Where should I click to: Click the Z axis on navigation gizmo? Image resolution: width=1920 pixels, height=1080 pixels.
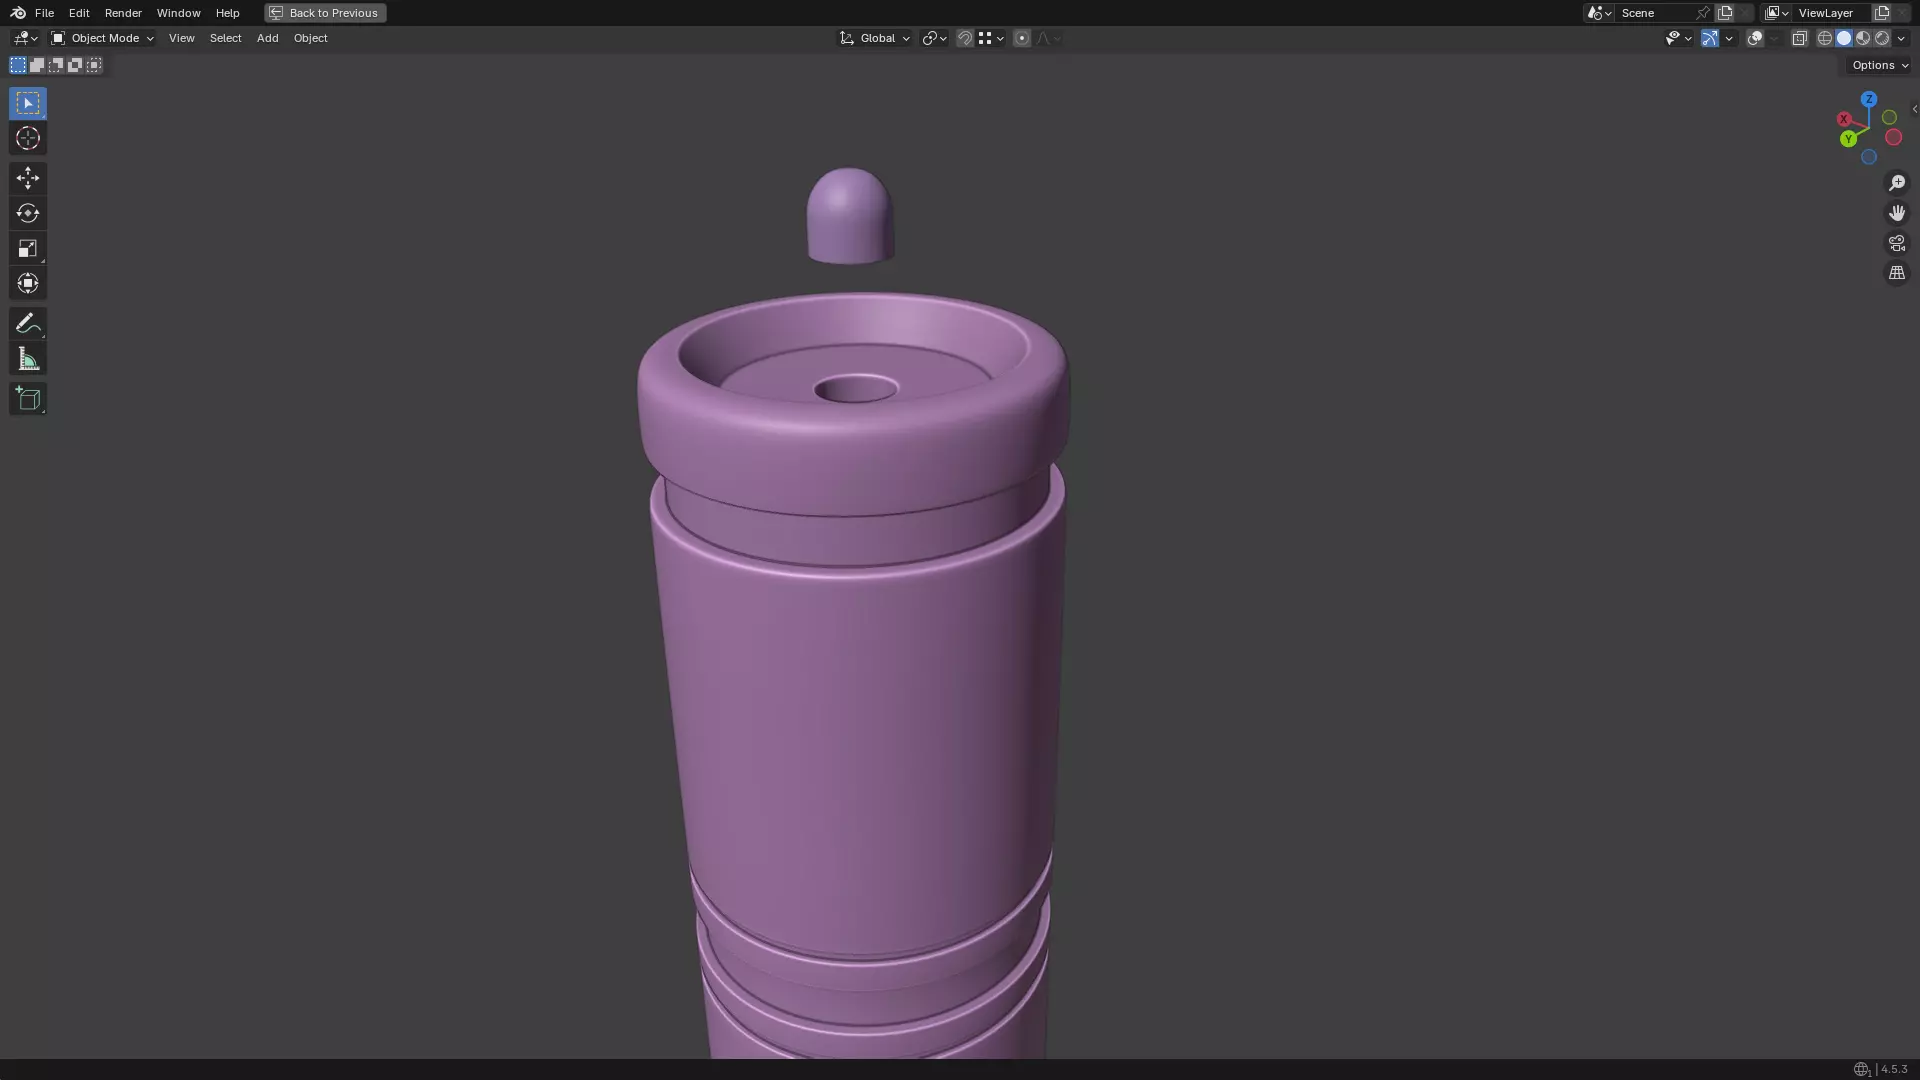pos(1869,100)
